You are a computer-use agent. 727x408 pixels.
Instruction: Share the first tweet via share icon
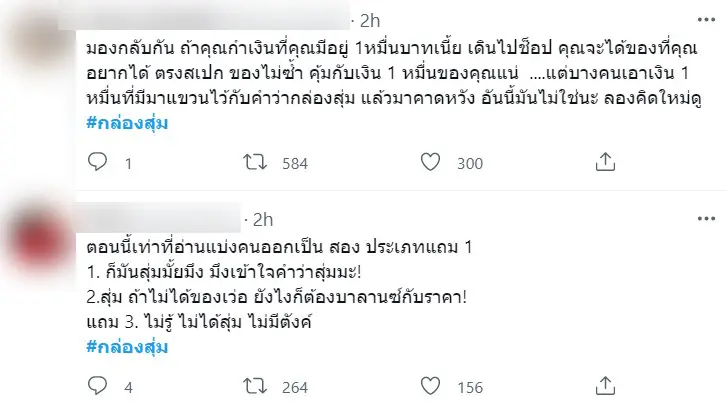coord(605,163)
